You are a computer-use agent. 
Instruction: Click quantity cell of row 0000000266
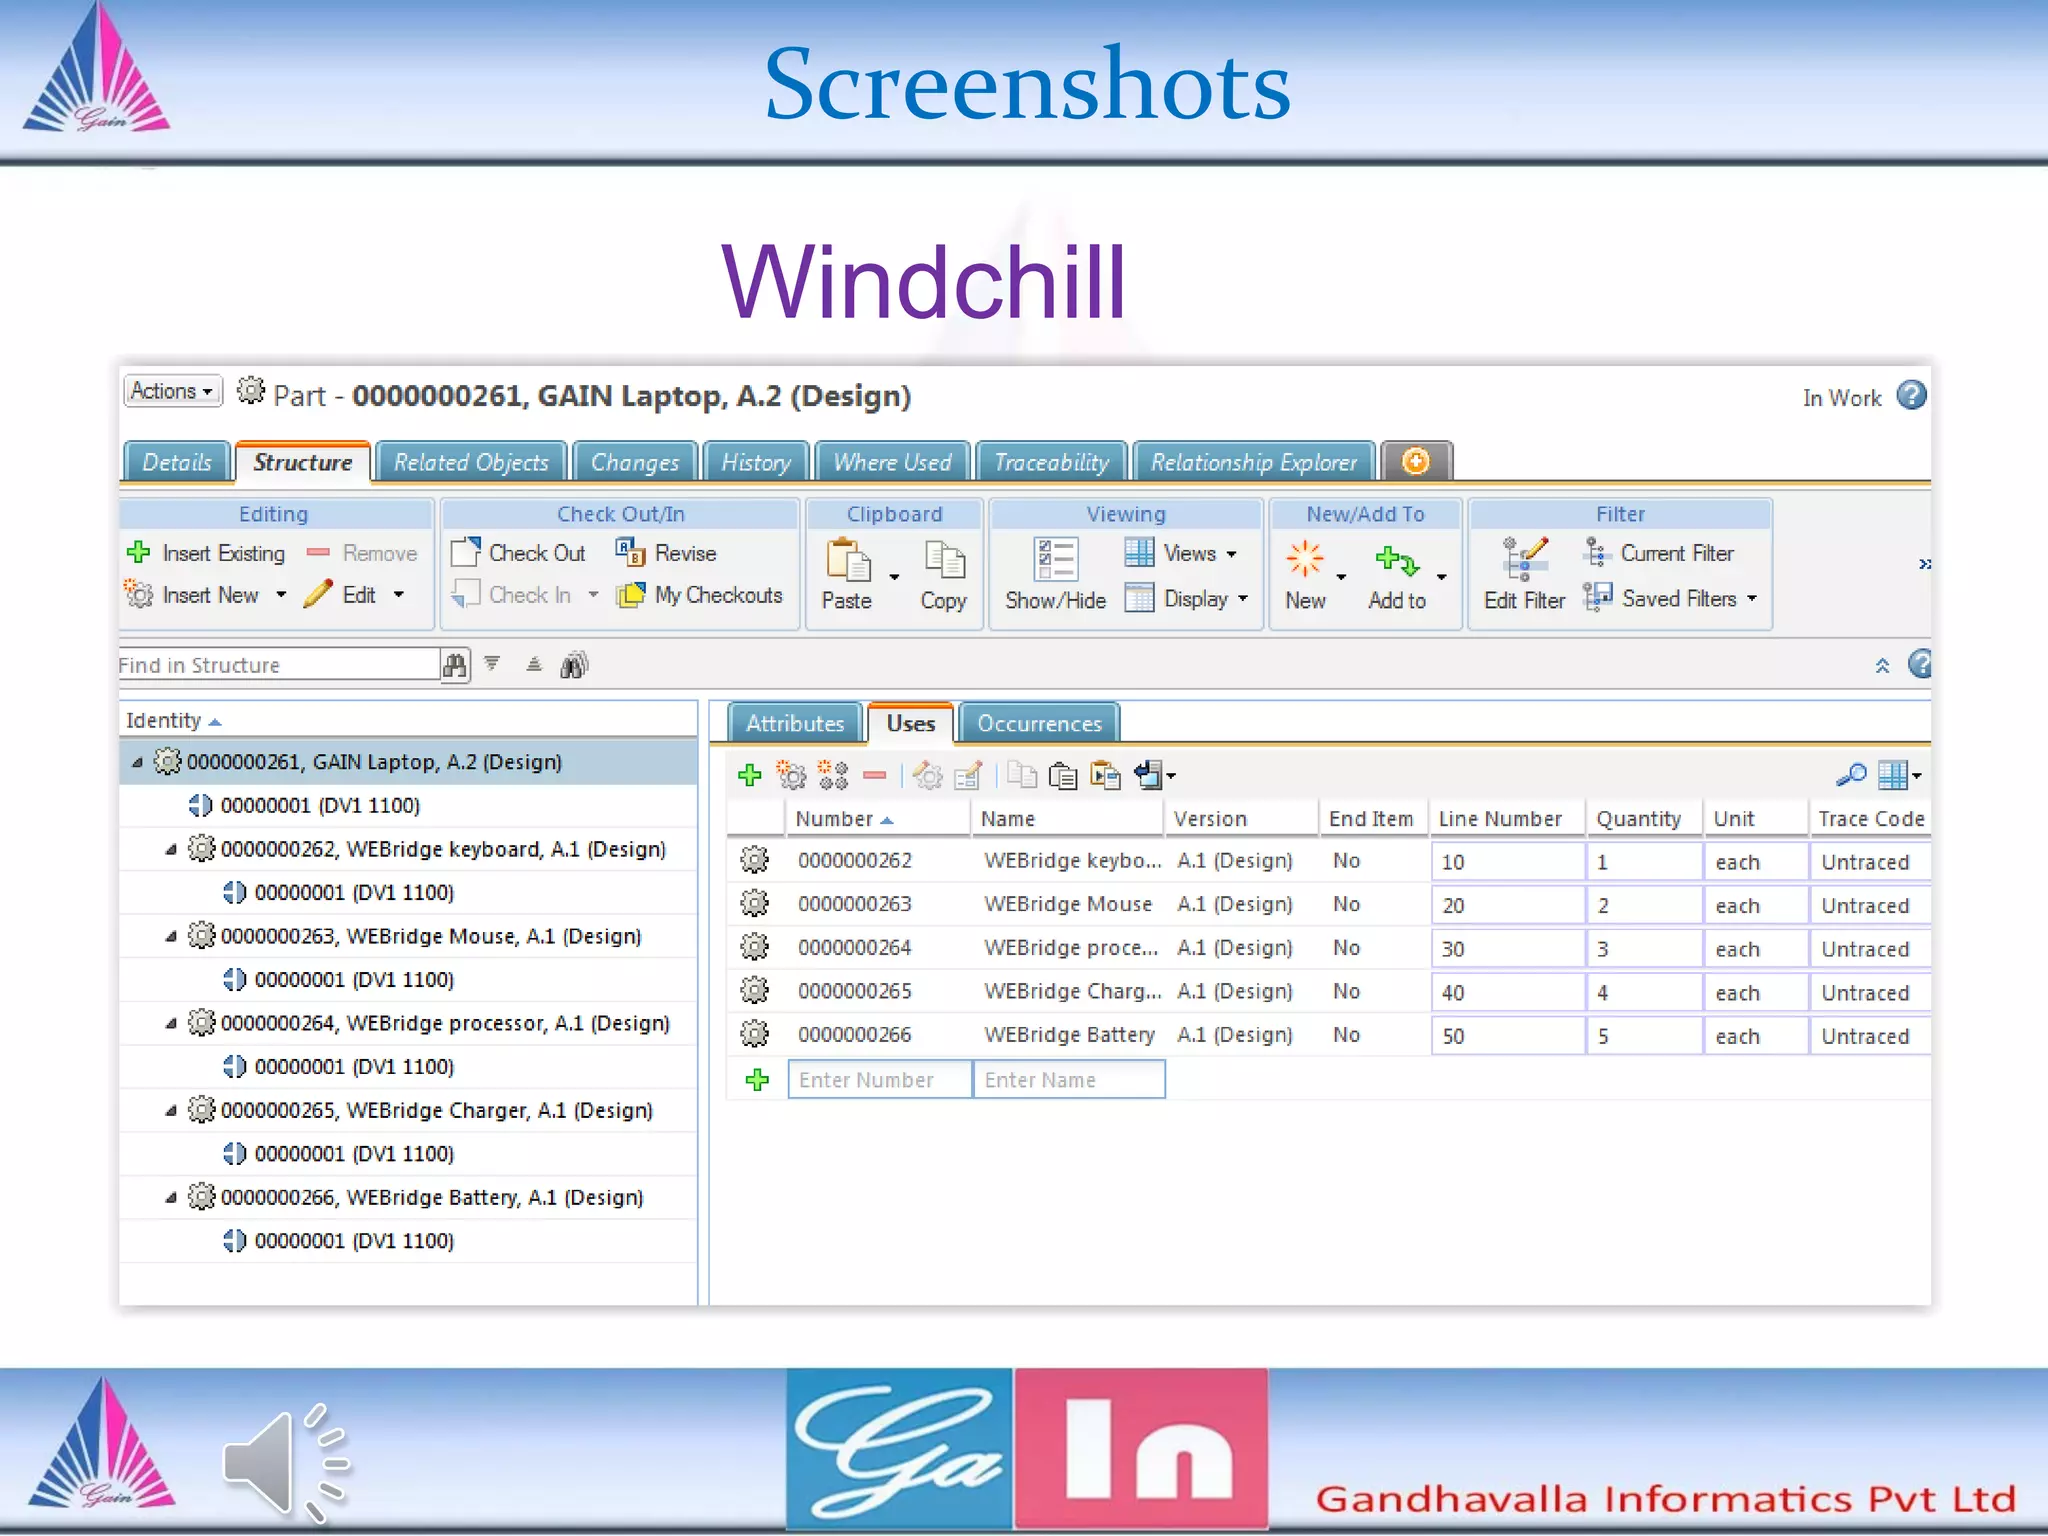tap(1644, 1036)
